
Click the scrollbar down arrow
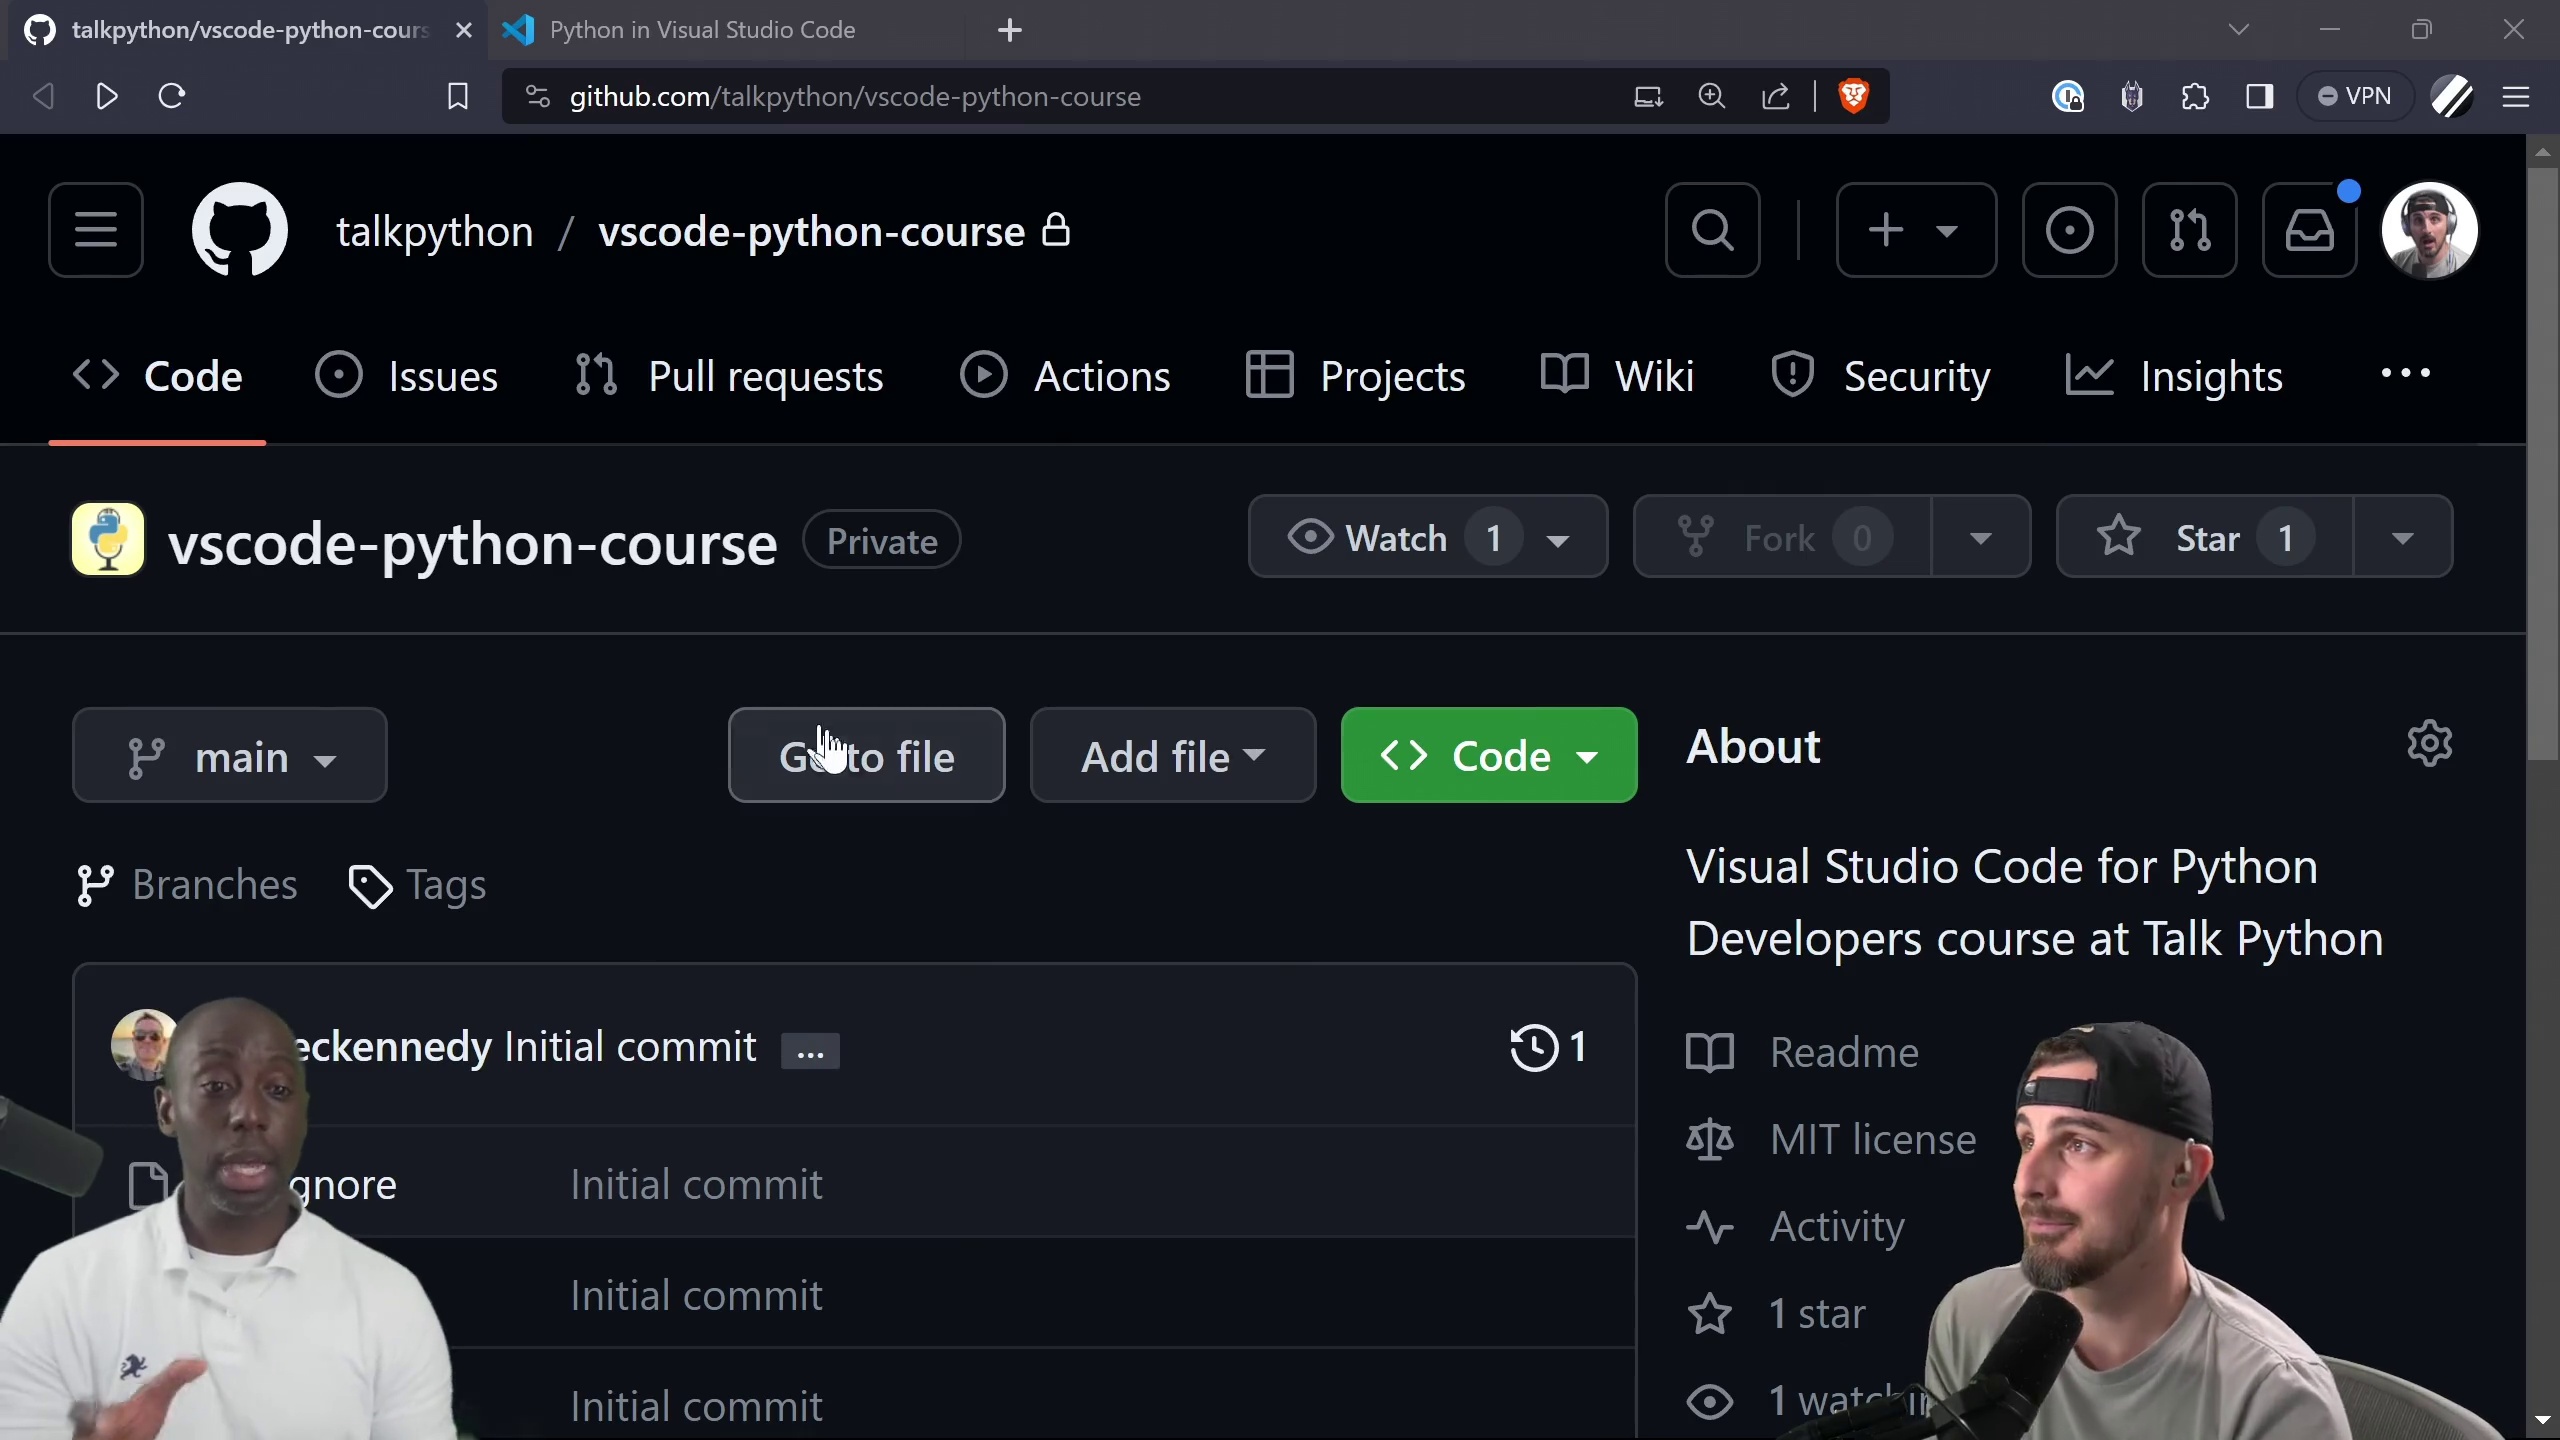[2543, 1421]
